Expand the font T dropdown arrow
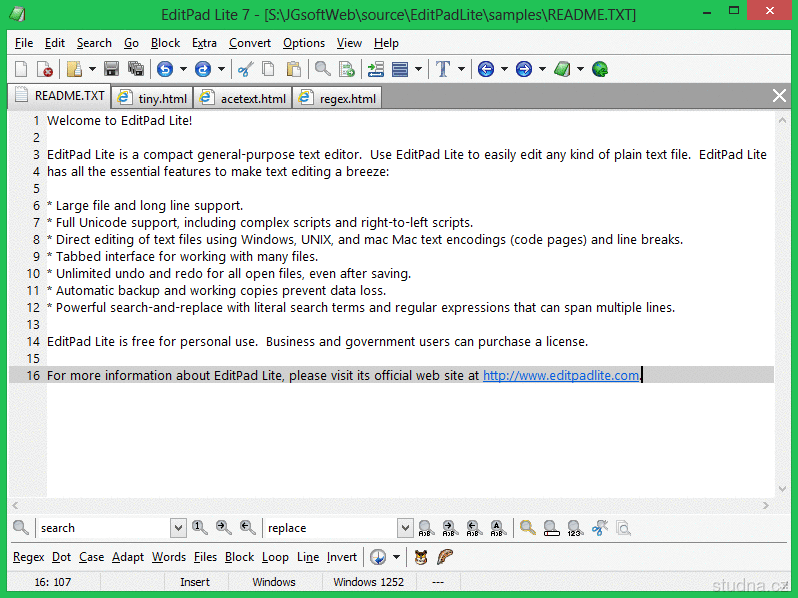 (x=462, y=69)
